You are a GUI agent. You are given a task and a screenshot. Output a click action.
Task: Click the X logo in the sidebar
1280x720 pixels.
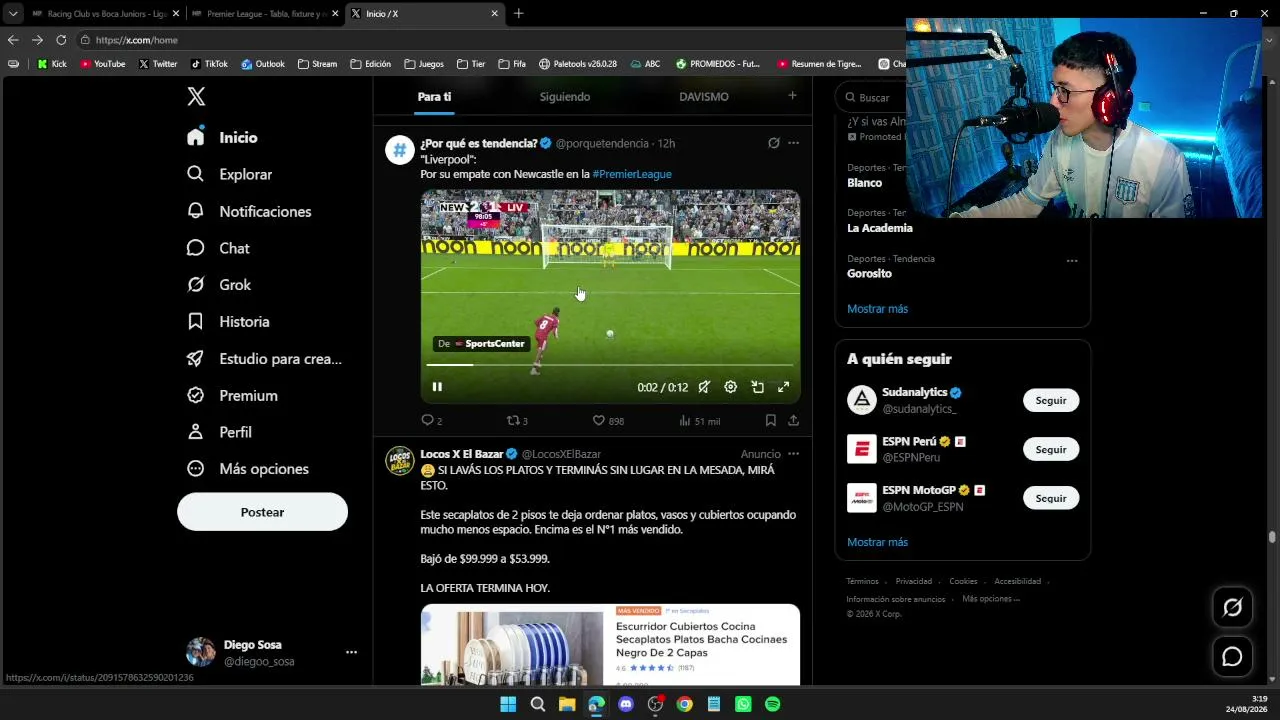196,96
